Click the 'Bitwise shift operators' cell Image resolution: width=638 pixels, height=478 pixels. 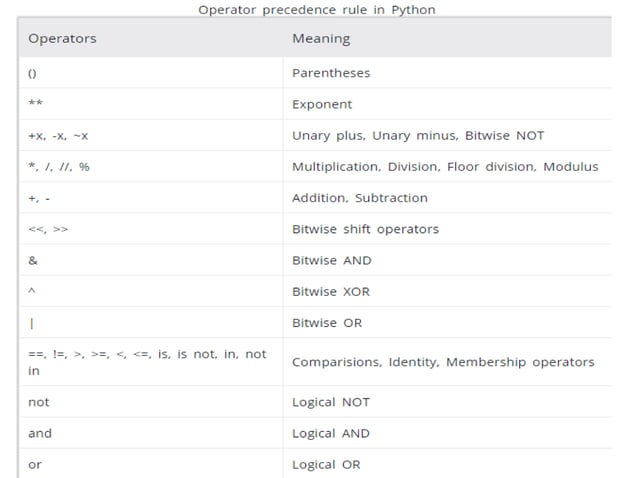[x=365, y=229]
